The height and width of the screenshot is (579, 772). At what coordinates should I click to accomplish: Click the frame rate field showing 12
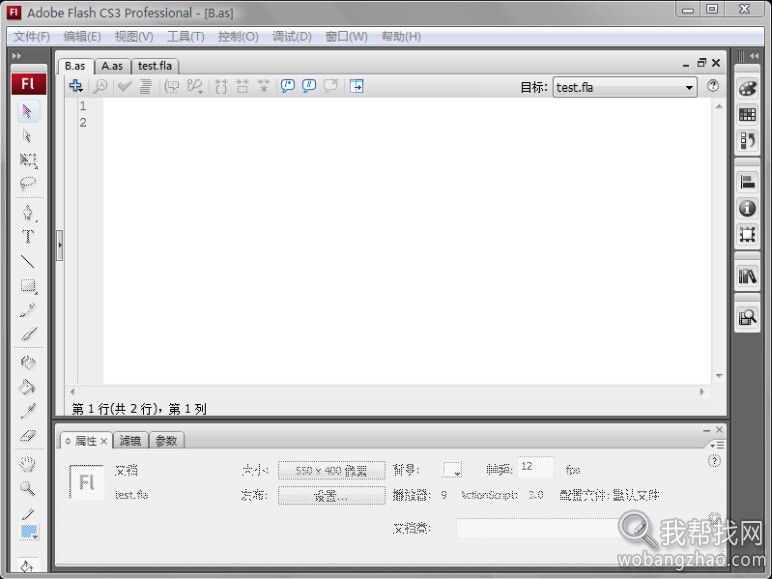point(535,467)
